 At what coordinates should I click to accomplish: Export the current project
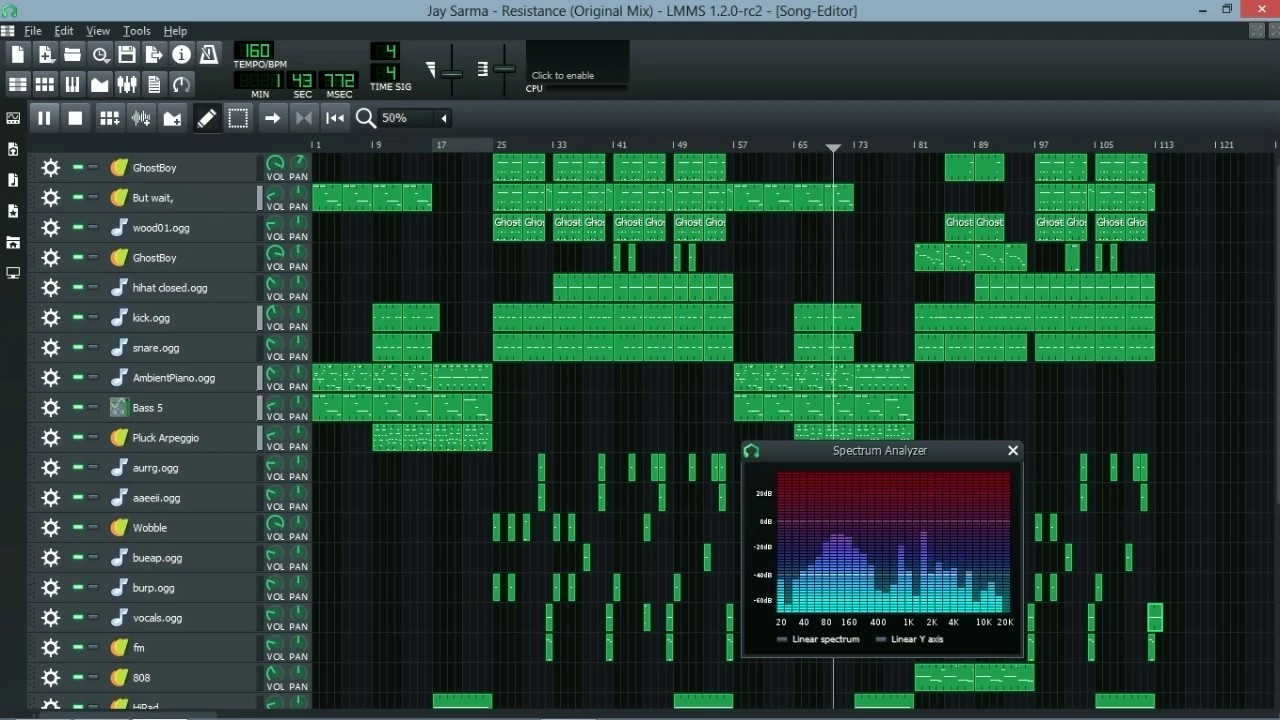(x=154, y=54)
